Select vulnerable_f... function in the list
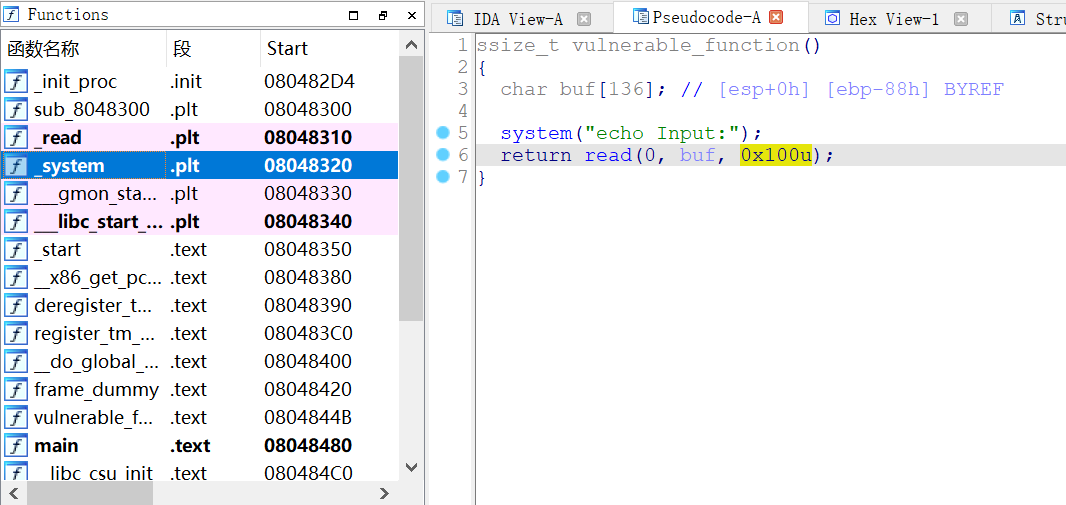Viewport: 1066px width, 505px height. [96, 418]
